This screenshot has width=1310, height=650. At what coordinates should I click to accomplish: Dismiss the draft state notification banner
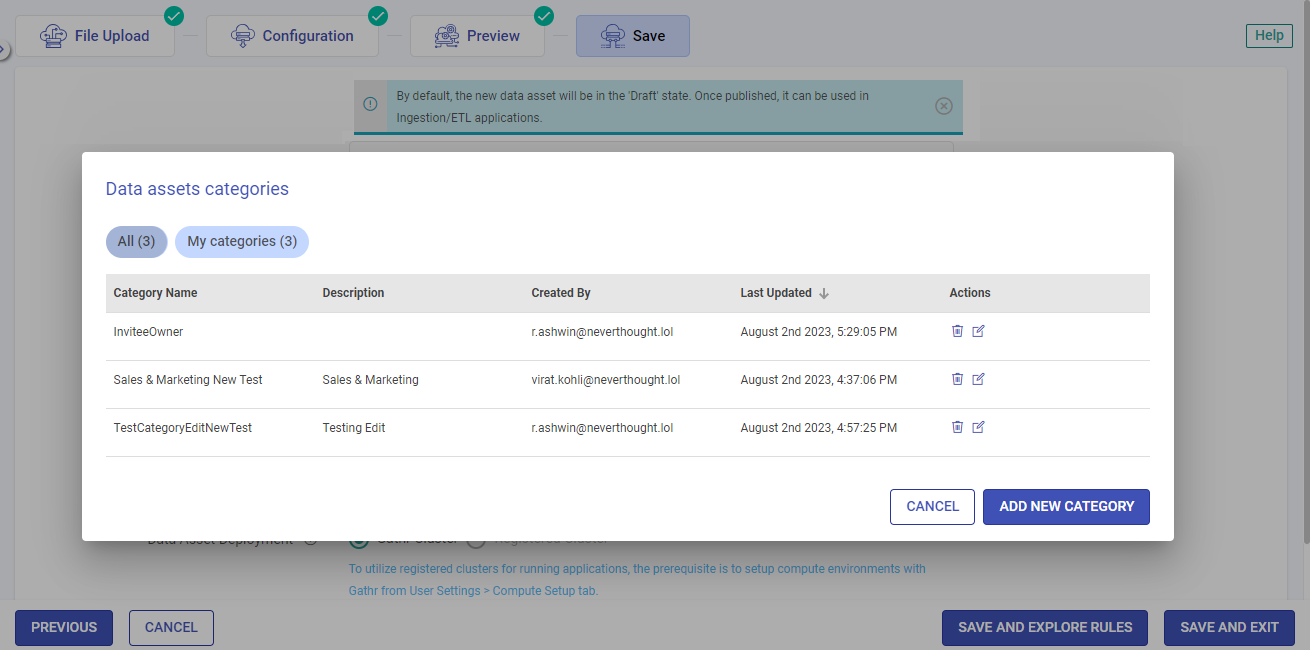pyautogui.click(x=943, y=104)
